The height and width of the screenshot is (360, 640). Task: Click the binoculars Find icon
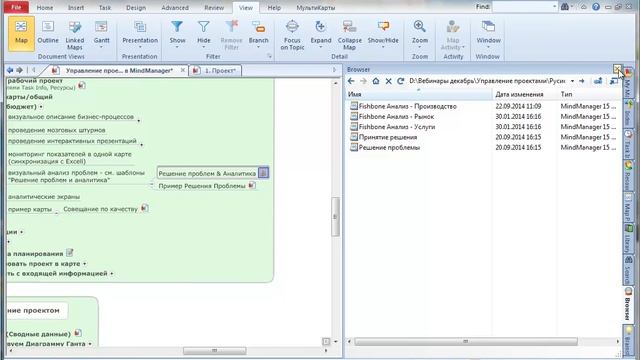pos(565,7)
